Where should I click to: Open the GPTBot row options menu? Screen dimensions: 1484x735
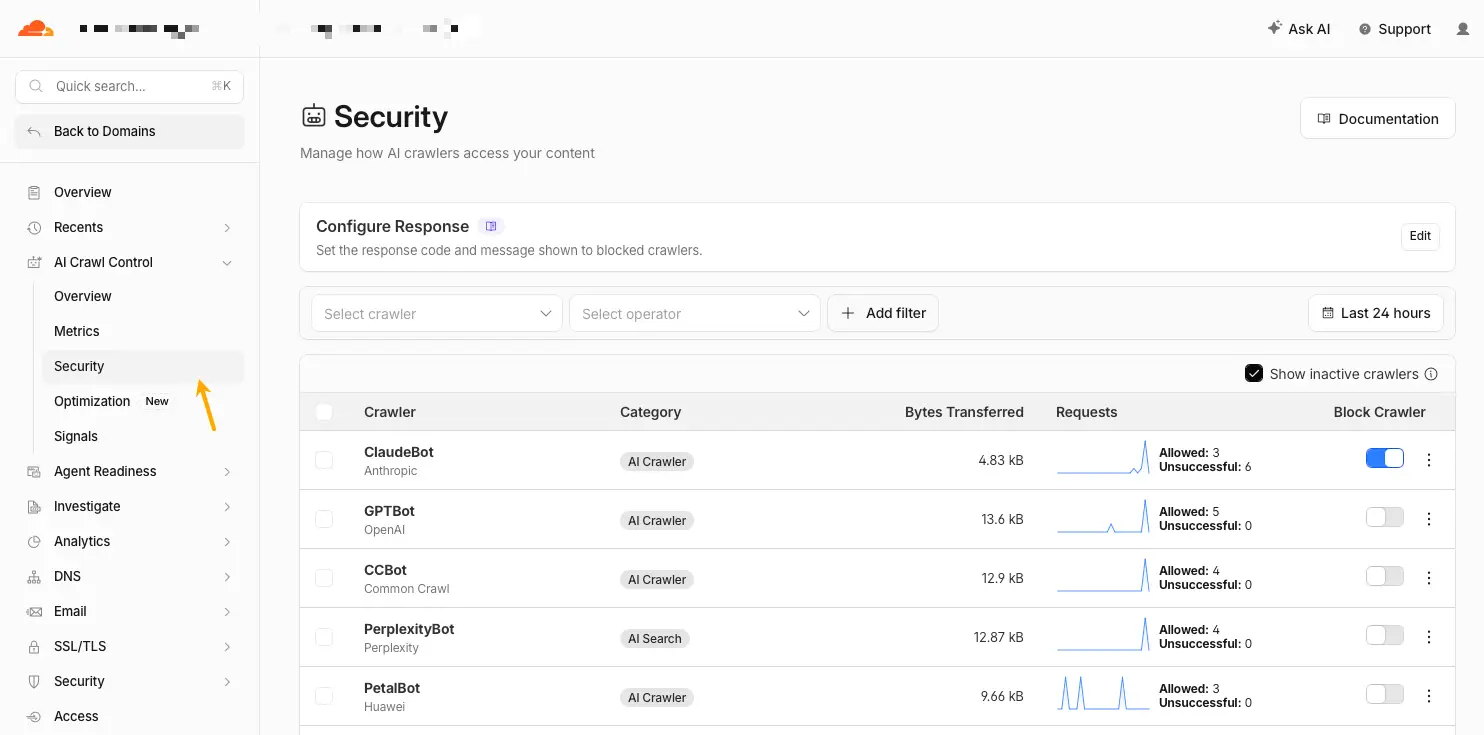(x=1429, y=519)
